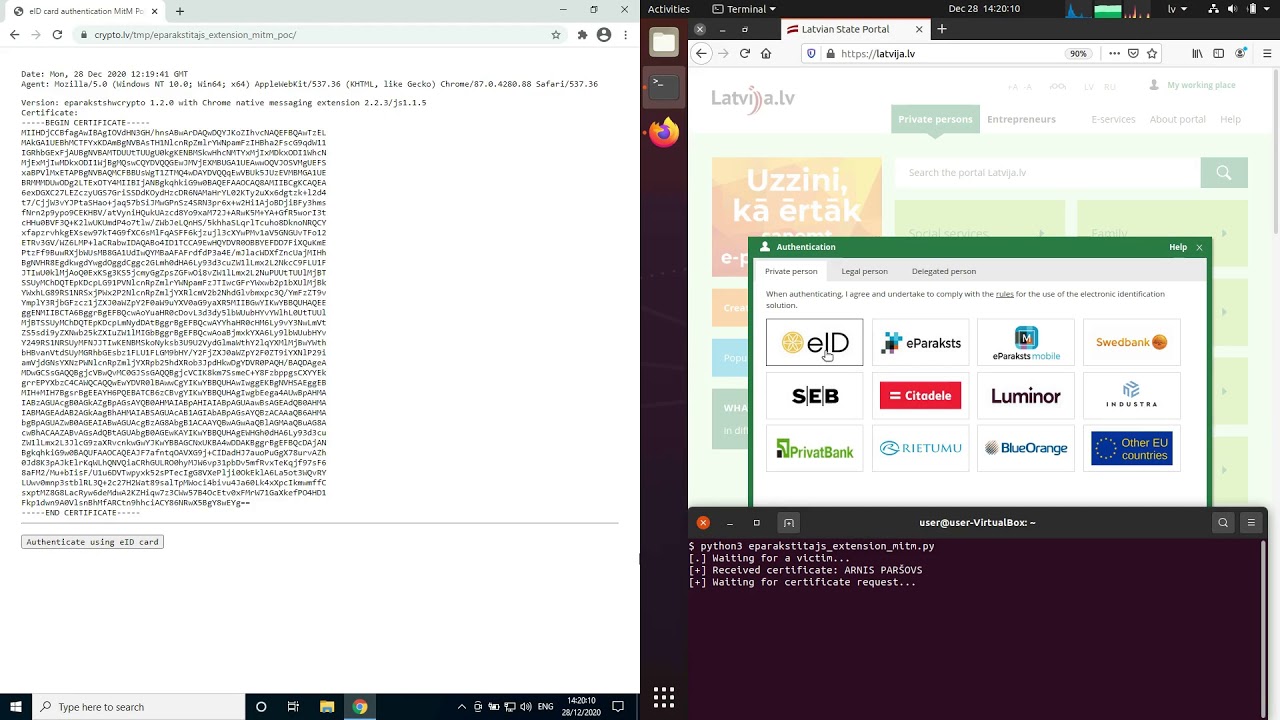Show hidden tray icons chevron
The height and width of the screenshot is (720, 1280).
coord(461,706)
